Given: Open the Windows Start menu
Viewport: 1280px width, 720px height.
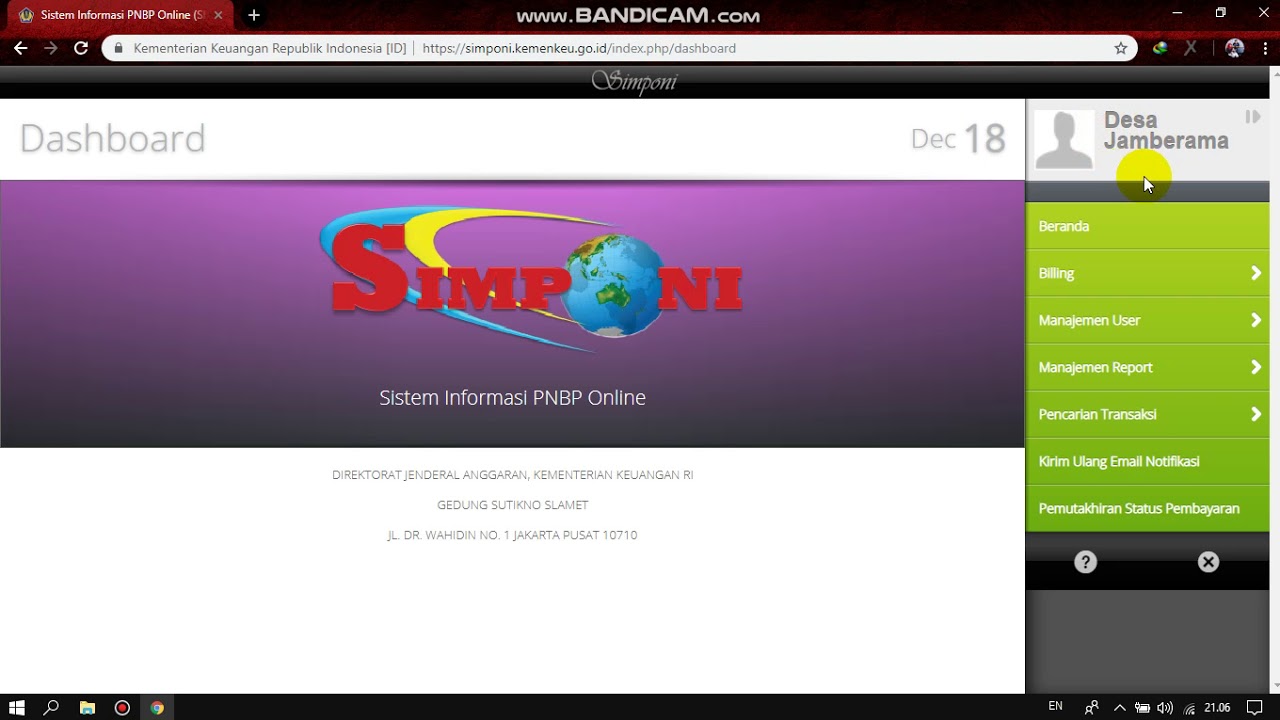Looking at the screenshot, I should coord(17,707).
